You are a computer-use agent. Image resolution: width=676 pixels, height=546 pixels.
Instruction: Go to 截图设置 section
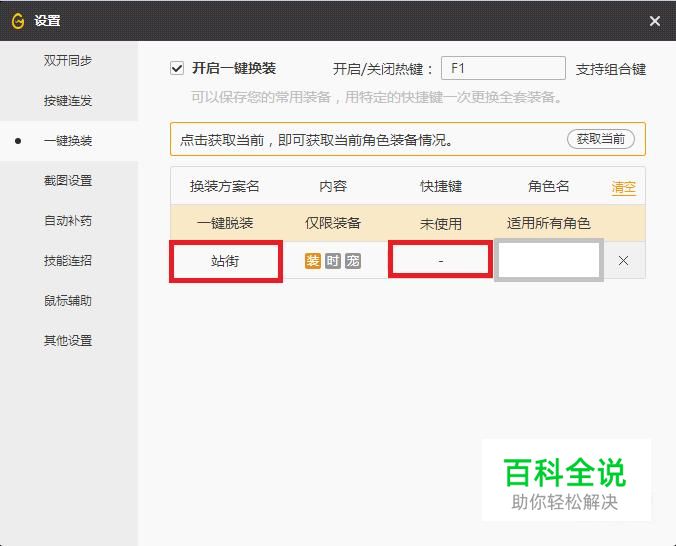click(x=68, y=181)
